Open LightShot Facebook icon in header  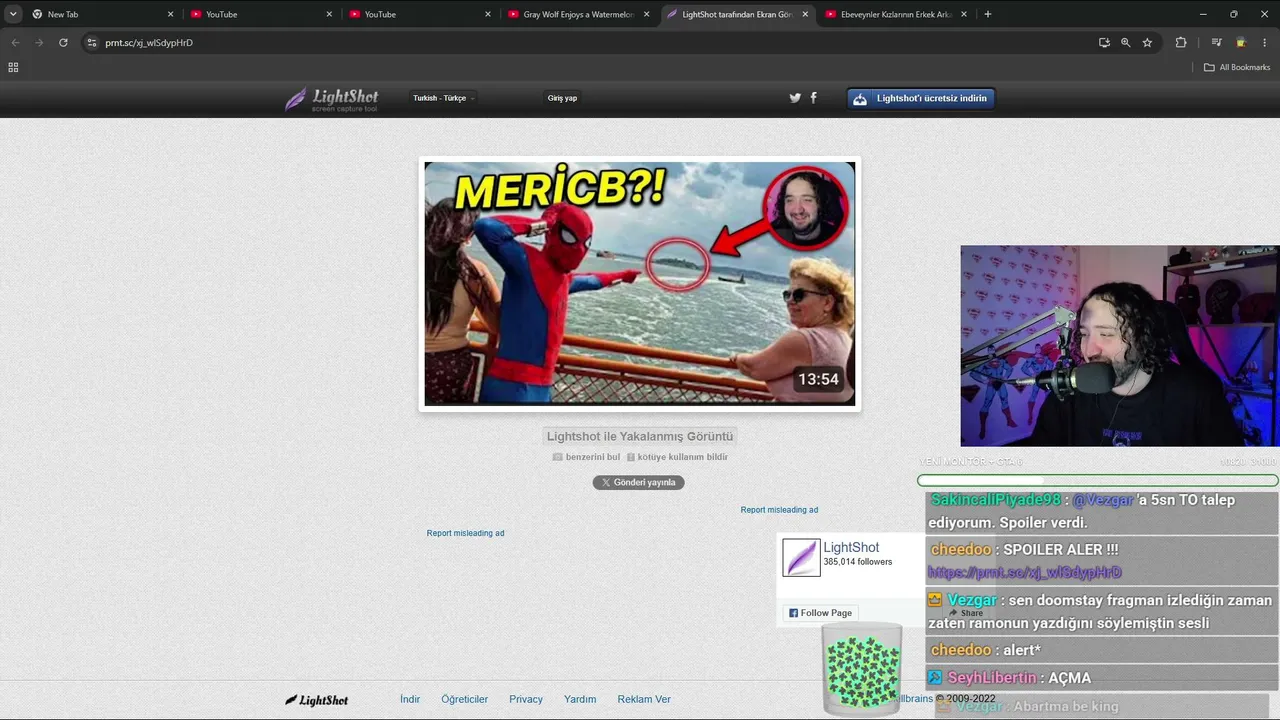click(x=813, y=98)
